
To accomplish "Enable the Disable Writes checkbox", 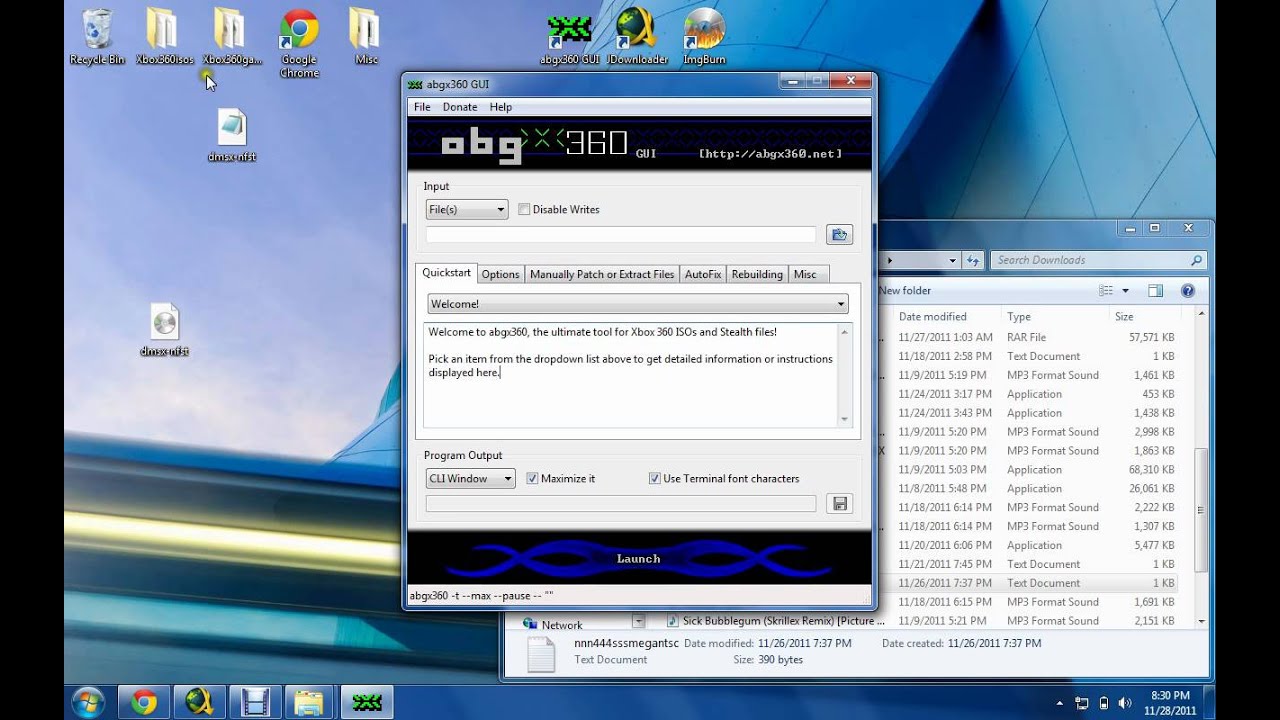I will [524, 209].
